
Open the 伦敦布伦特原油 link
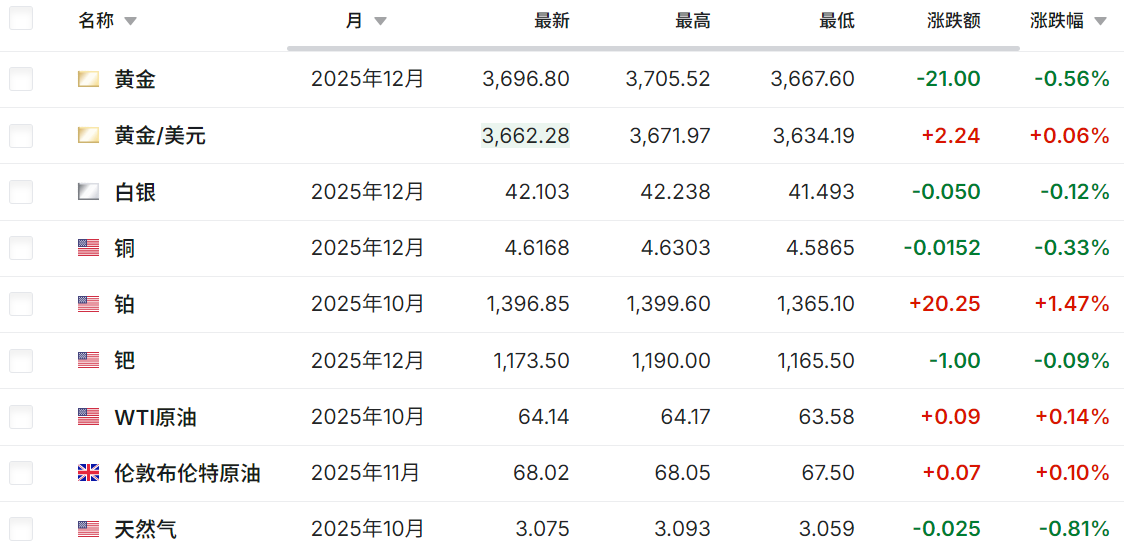(x=187, y=472)
